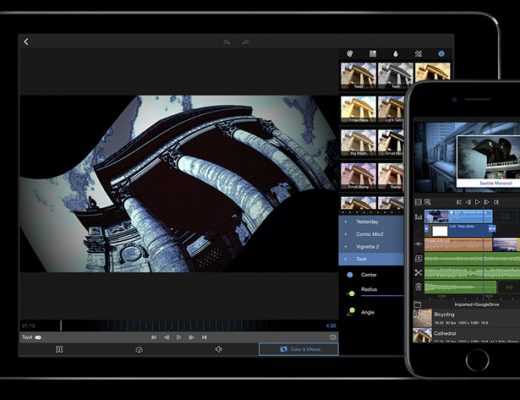
Task: Play the iPad preview
Action: (x=179, y=337)
